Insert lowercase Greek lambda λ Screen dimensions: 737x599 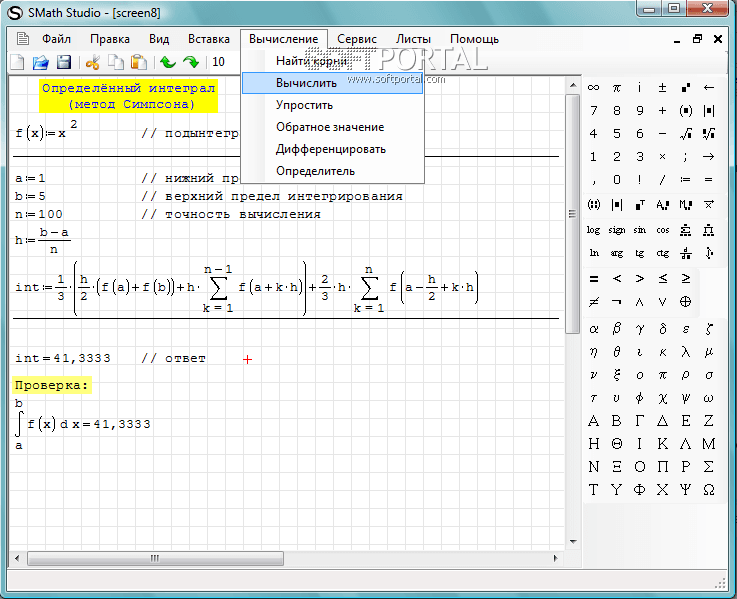point(686,352)
